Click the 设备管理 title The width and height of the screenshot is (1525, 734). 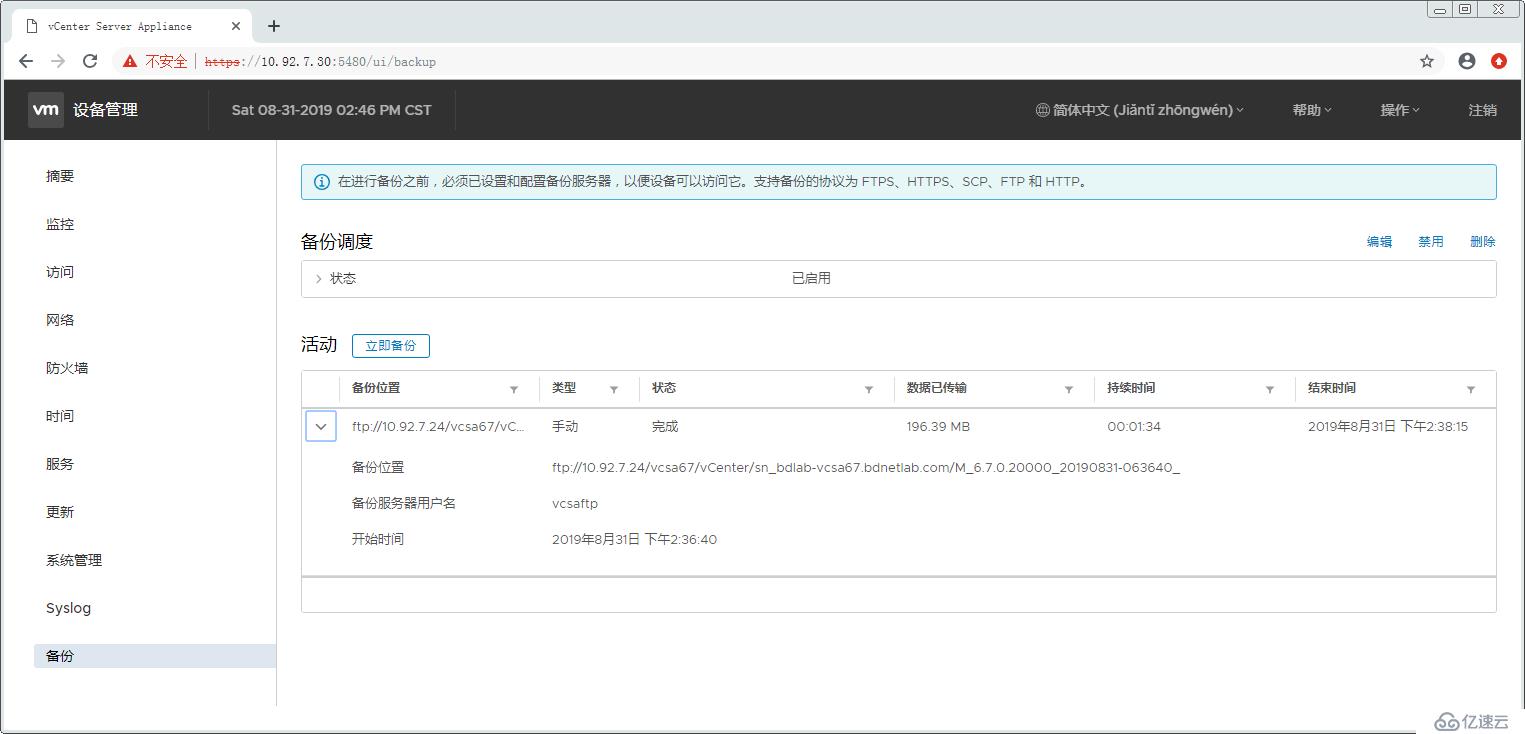pos(105,110)
